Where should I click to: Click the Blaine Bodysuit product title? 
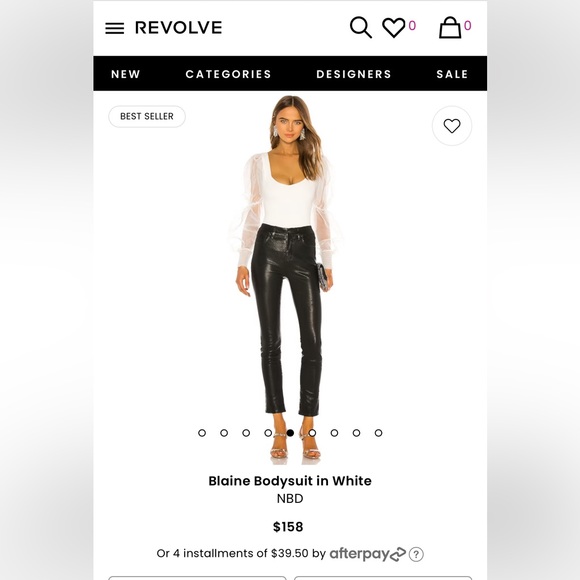click(290, 481)
